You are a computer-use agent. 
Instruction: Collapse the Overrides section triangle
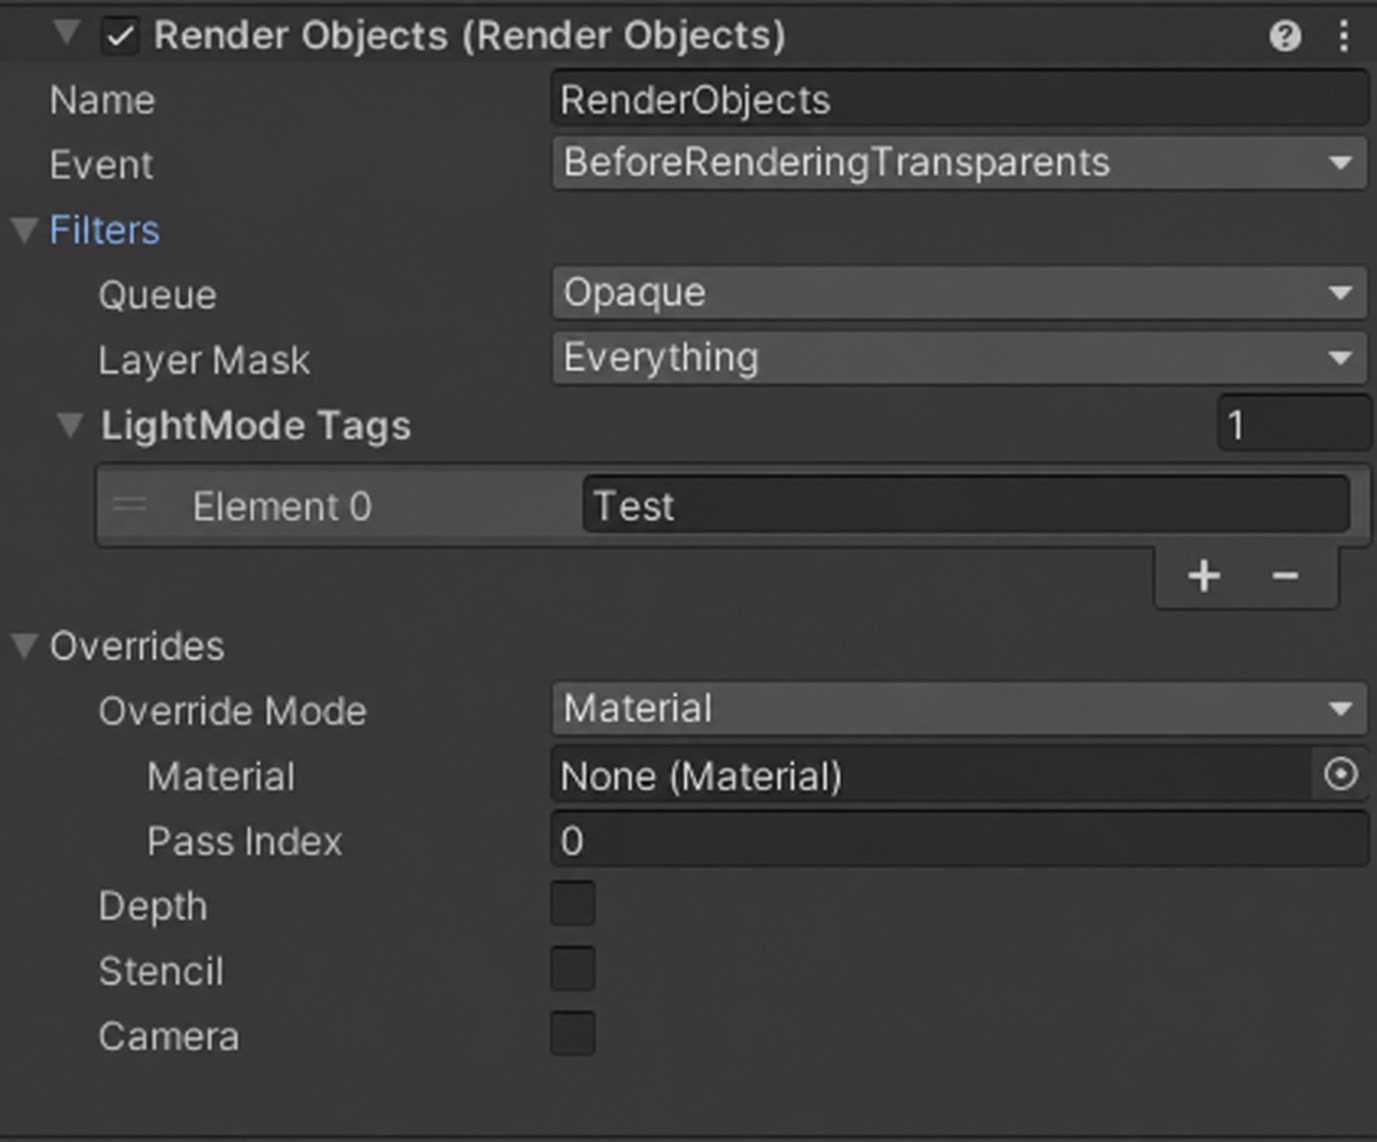pyautogui.click(x=24, y=646)
